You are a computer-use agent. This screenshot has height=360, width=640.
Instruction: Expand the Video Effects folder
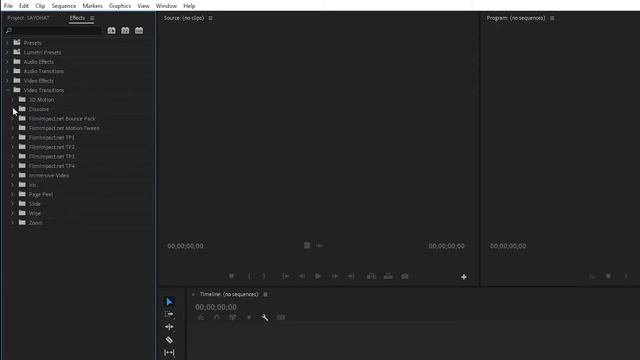click(x=7, y=81)
